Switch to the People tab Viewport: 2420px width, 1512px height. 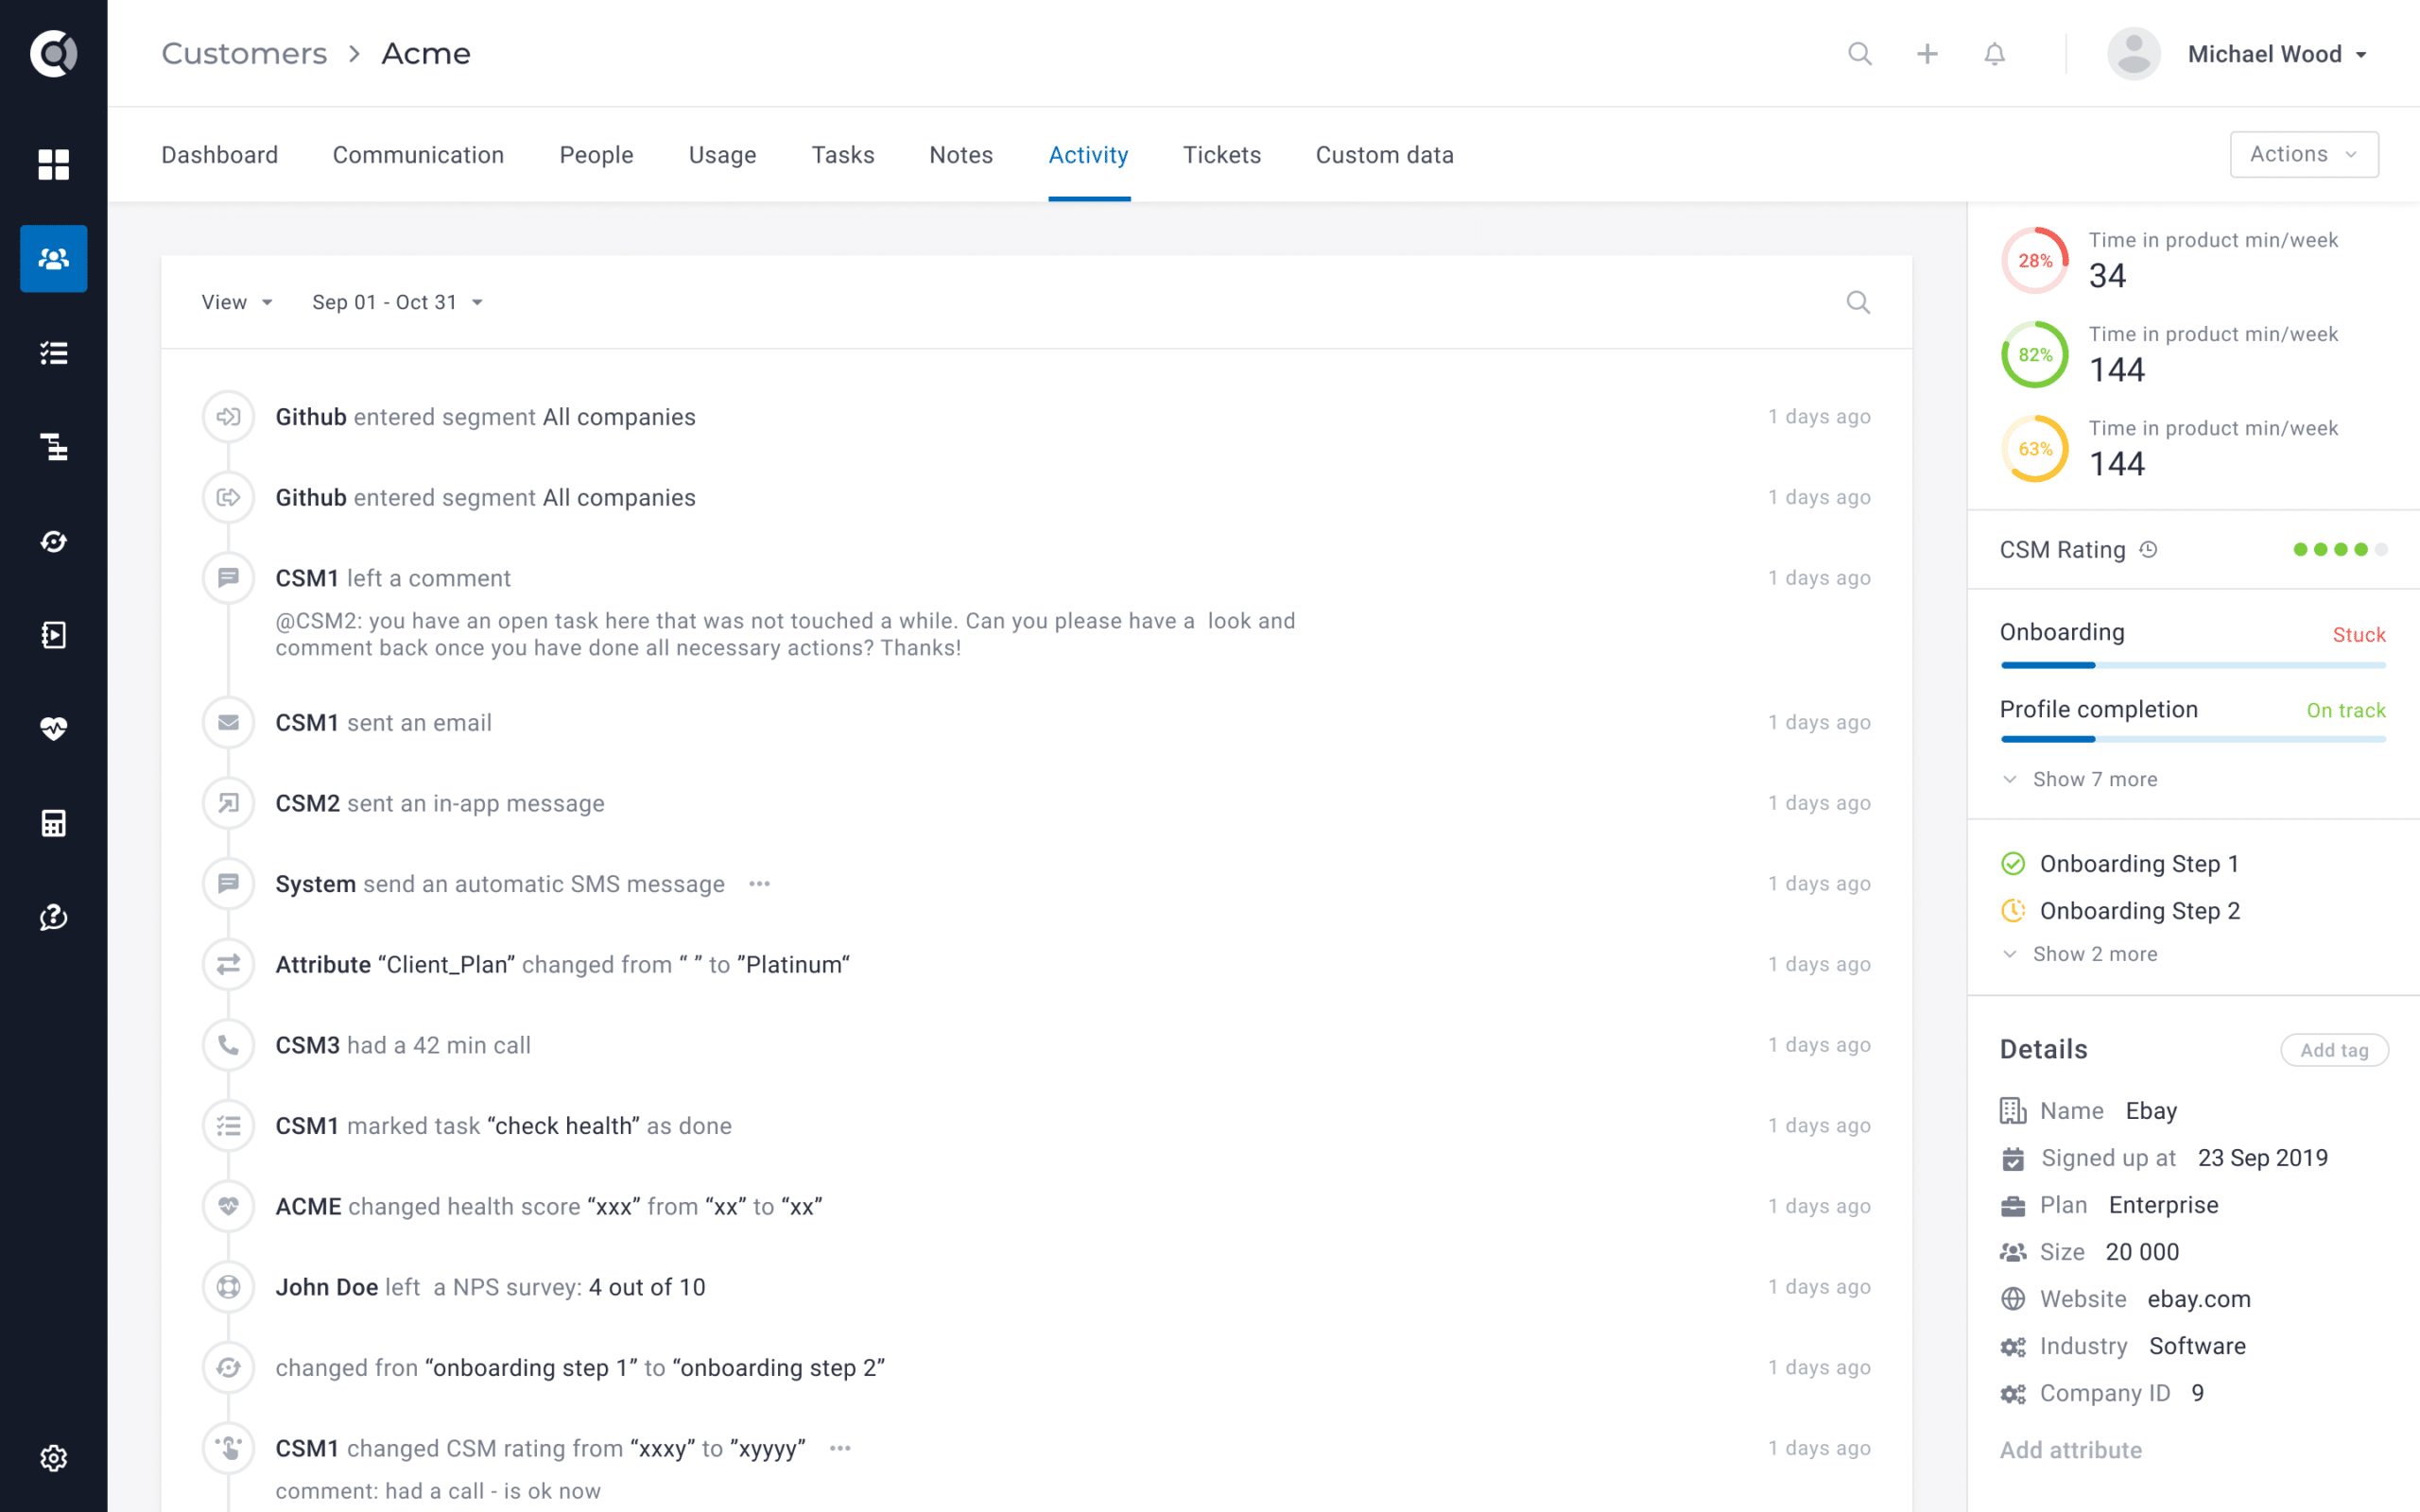pos(596,155)
